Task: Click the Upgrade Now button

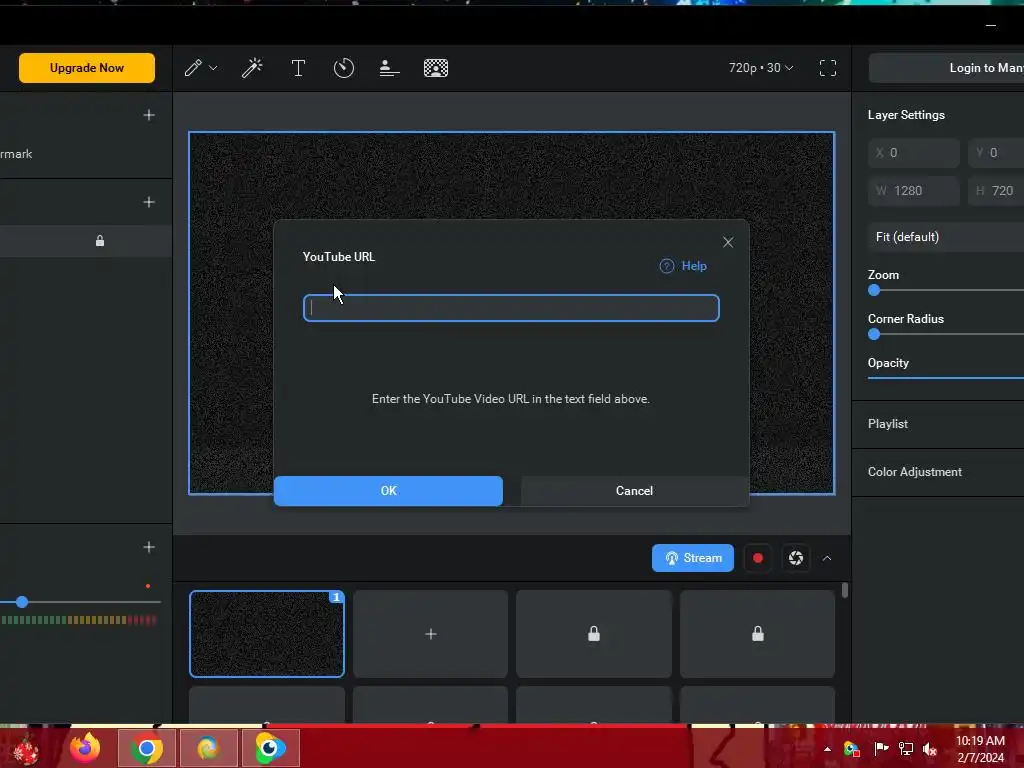Action: [87, 68]
